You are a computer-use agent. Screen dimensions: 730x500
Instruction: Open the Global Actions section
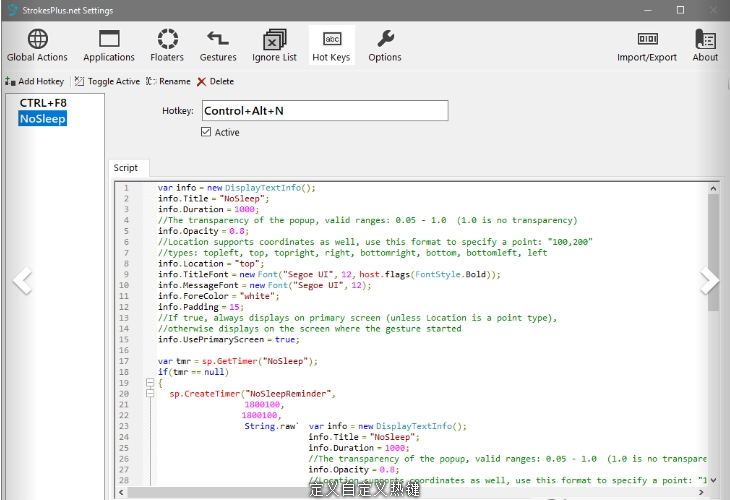(37, 45)
